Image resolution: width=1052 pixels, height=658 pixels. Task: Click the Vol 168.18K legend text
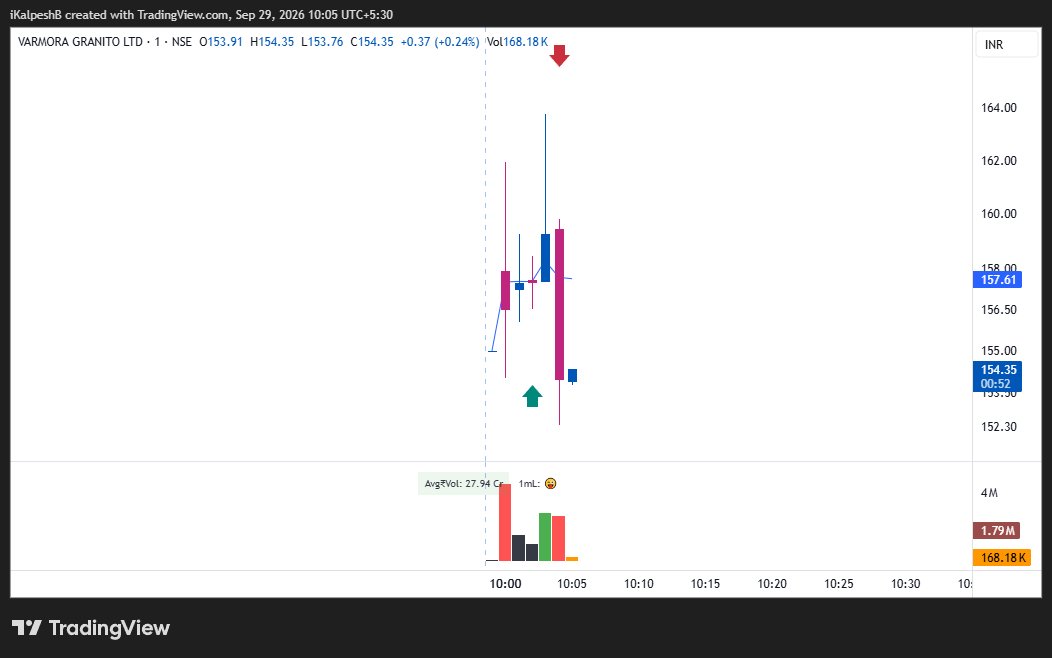517,42
